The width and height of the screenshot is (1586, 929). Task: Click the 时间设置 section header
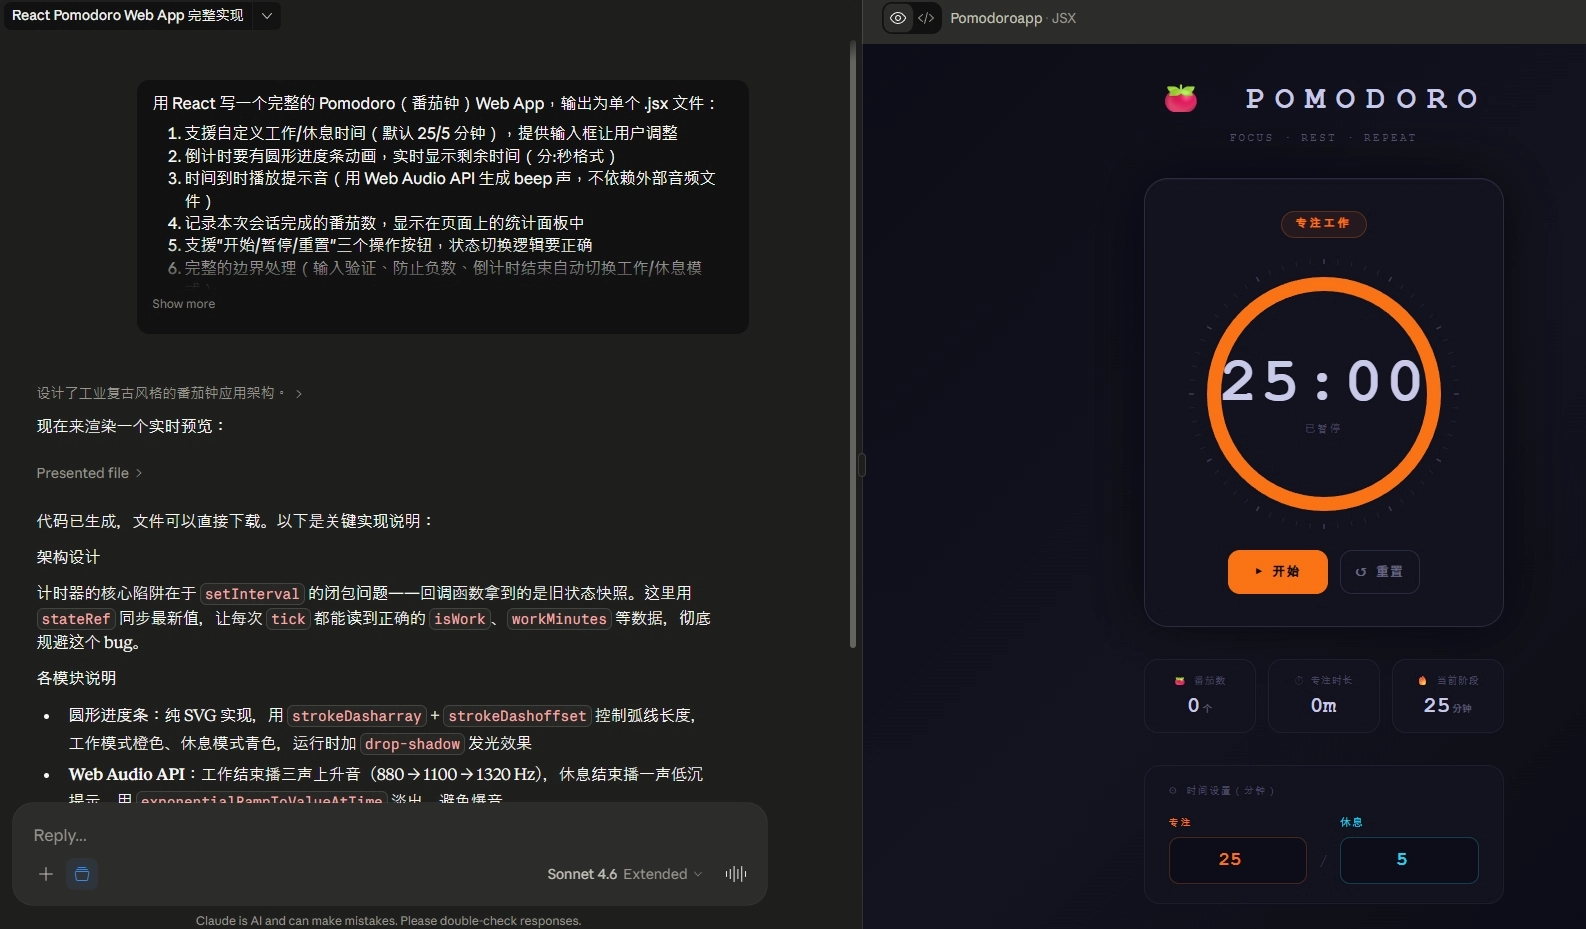[1222, 791]
